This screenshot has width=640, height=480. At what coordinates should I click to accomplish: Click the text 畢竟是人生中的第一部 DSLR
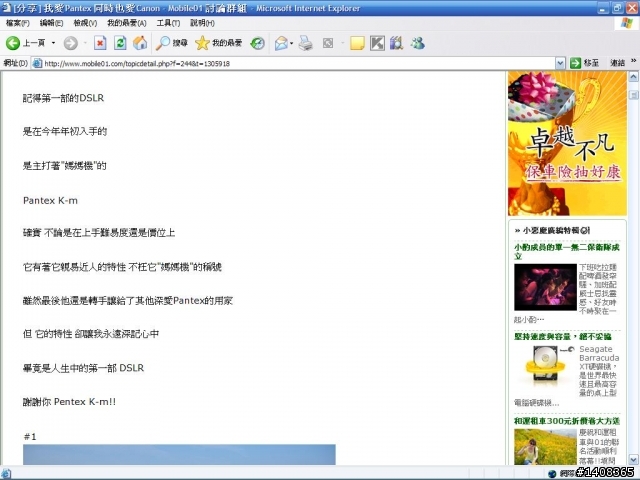(83, 368)
